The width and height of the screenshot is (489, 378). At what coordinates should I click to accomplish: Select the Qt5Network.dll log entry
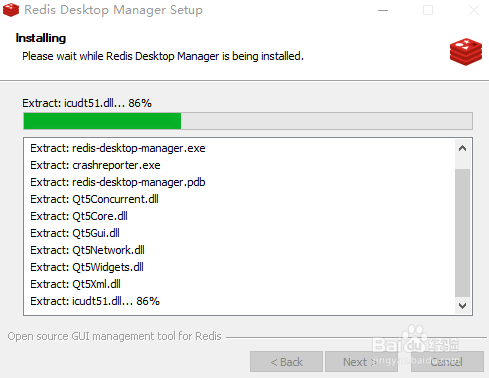[87, 250]
